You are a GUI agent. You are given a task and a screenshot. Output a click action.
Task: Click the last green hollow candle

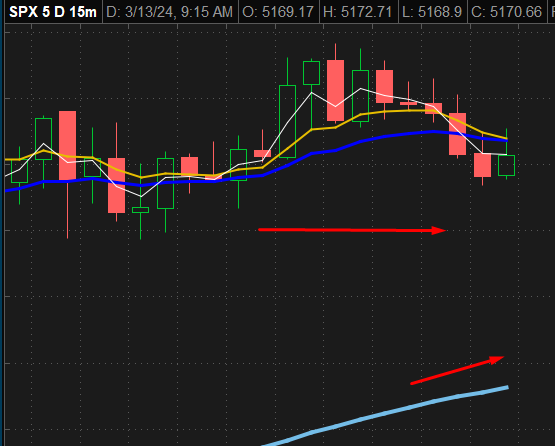point(507,165)
